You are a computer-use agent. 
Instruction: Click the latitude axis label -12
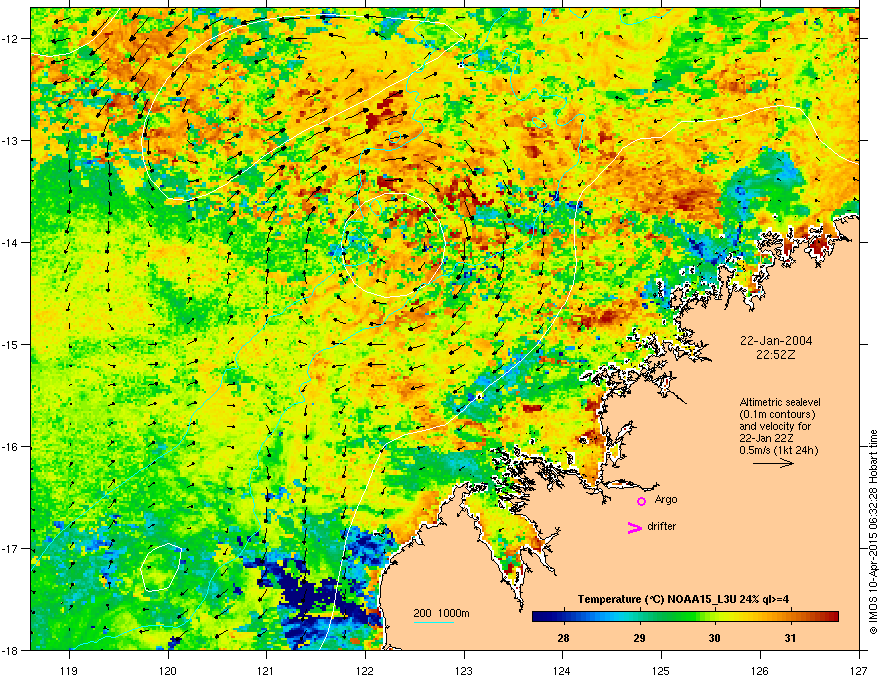11,39
